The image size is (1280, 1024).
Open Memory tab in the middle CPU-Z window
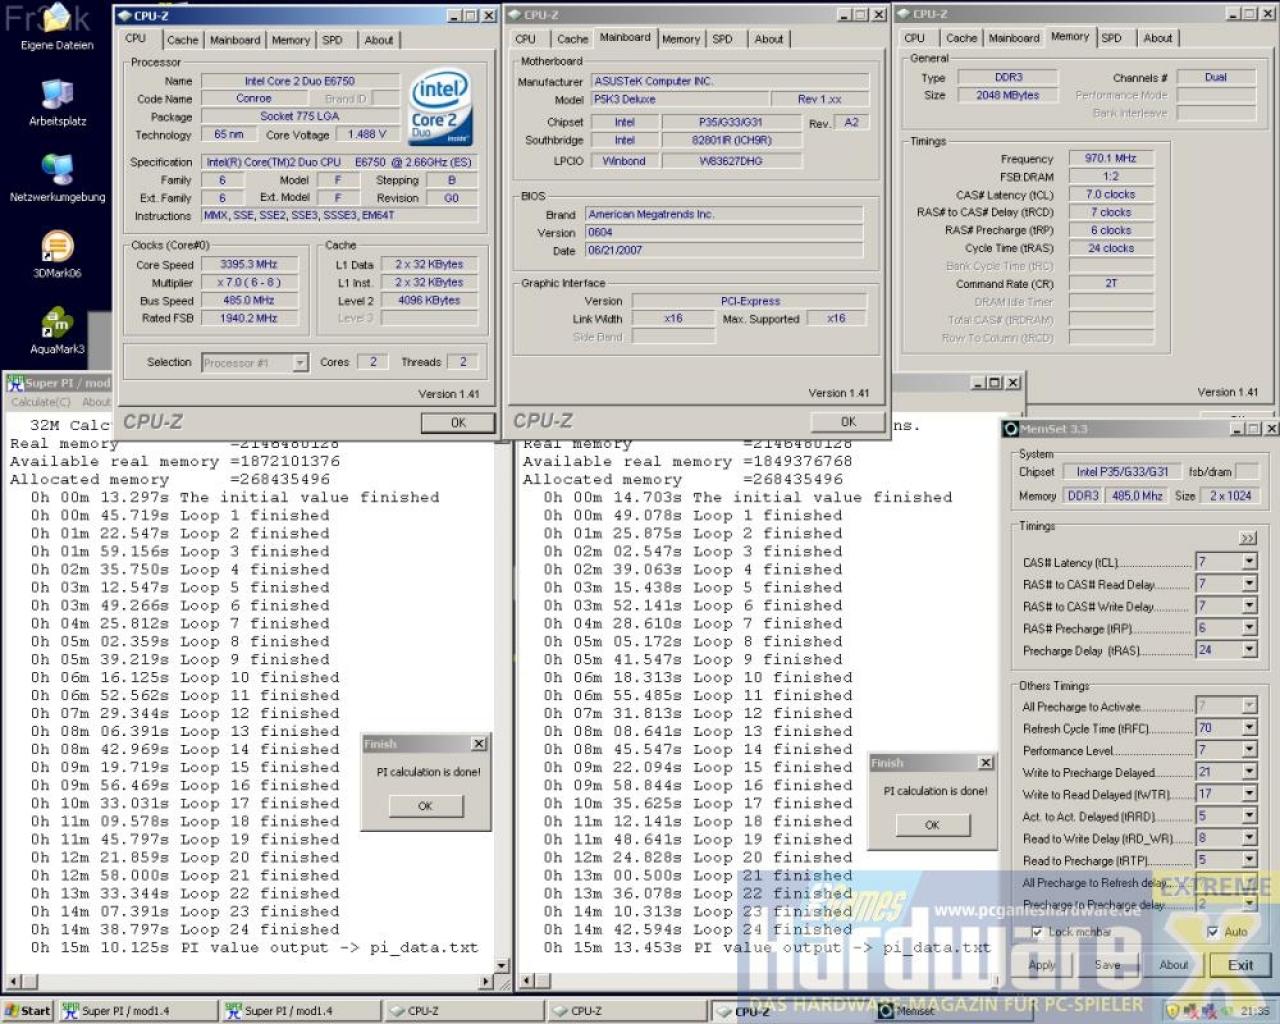pyautogui.click(x=681, y=39)
